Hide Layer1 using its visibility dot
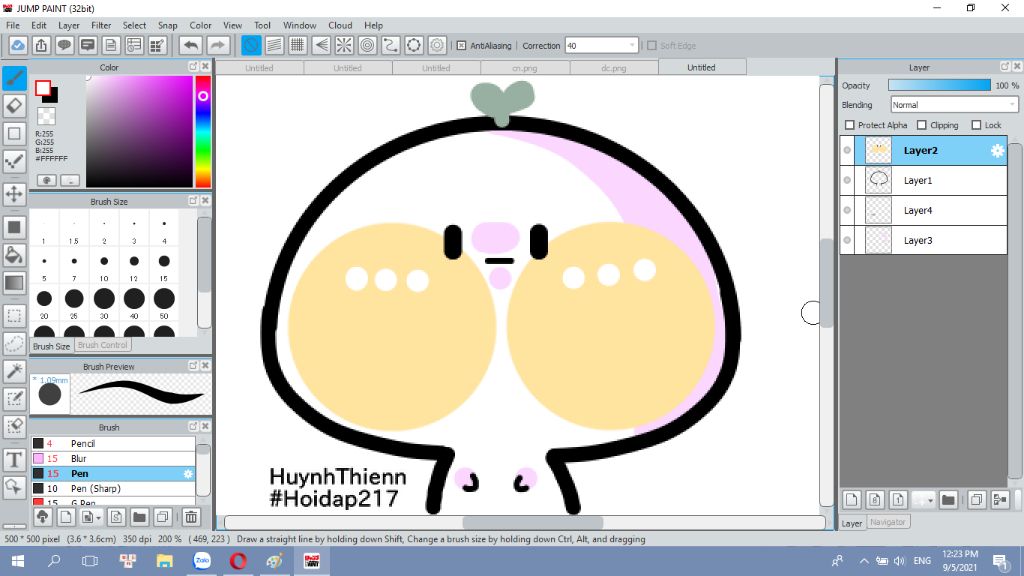The width and height of the screenshot is (1024, 576). click(x=847, y=180)
